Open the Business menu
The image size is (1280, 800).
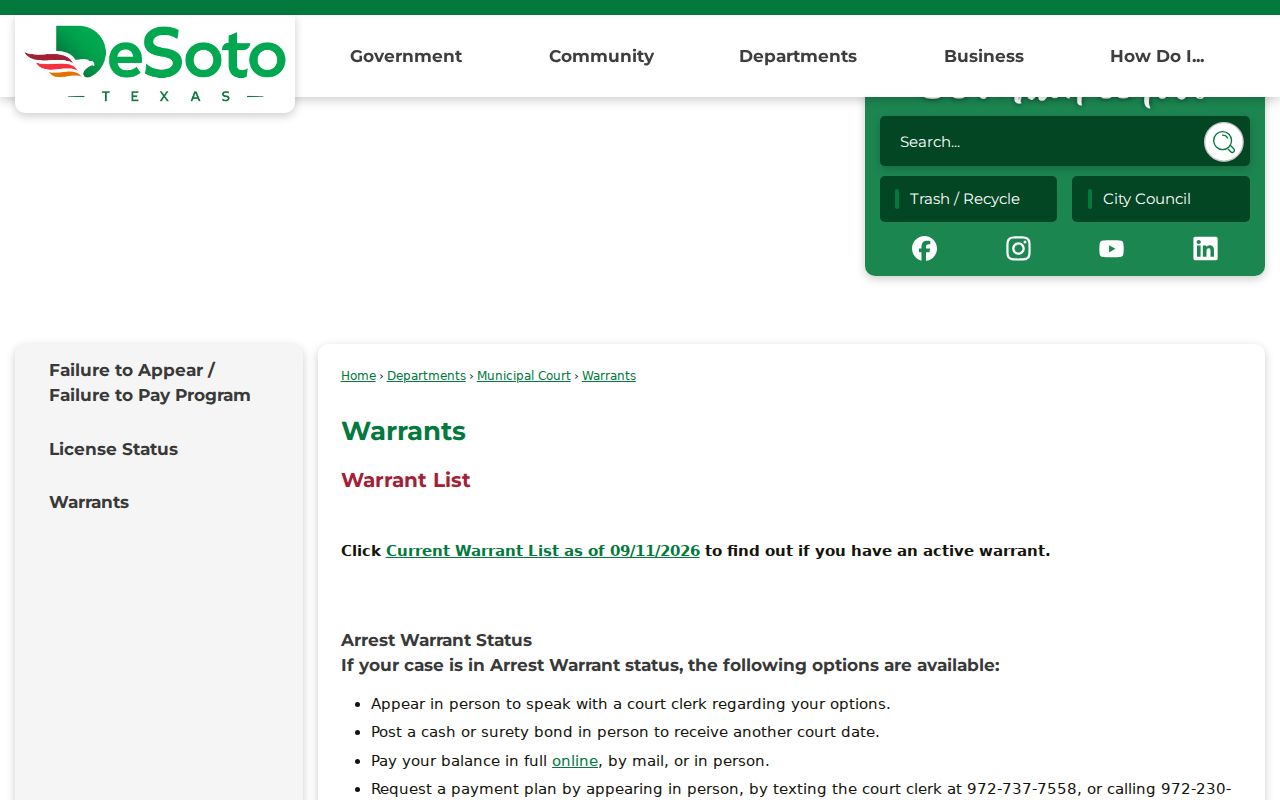(x=984, y=56)
